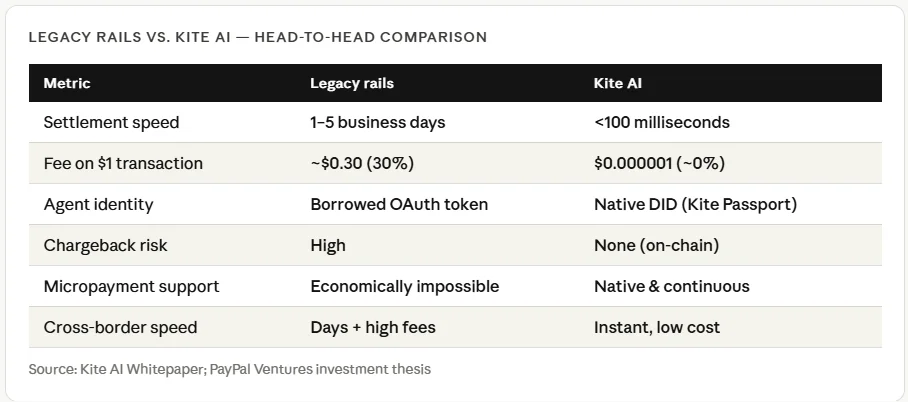Viewport: 908px width, 402px height.
Task: Click the table title heading text
Action: tap(258, 37)
